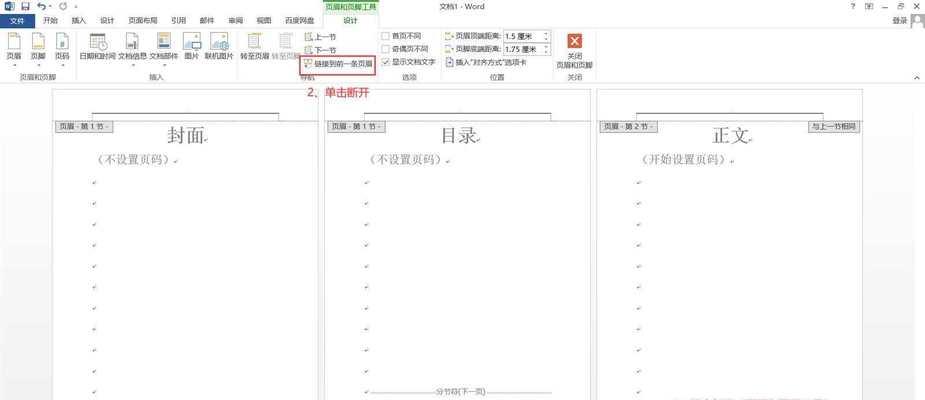Click the 图片 (Picture) insert icon
The height and width of the screenshot is (400, 925).
click(192, 42)
